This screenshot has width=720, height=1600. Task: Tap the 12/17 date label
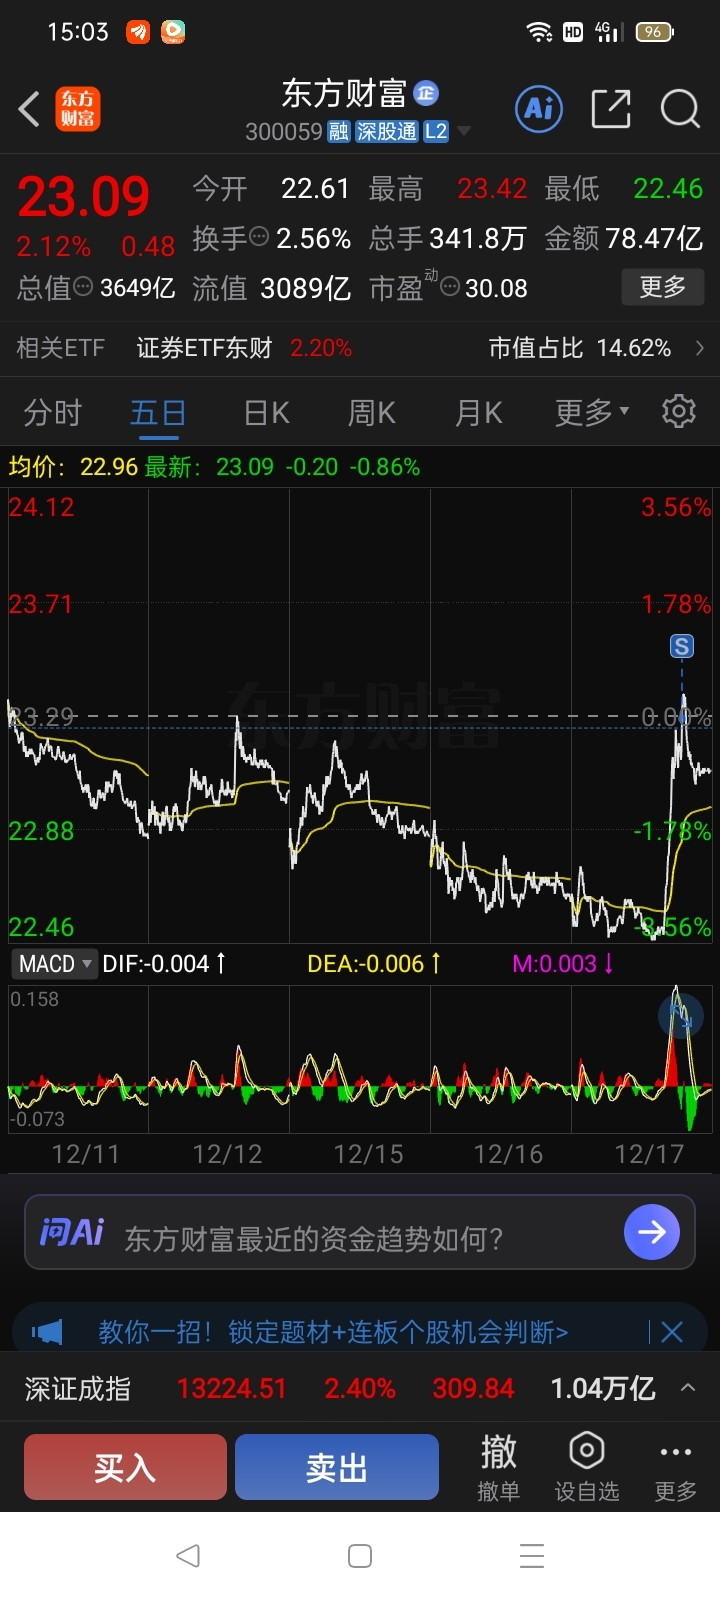[x=649, y=1154]
